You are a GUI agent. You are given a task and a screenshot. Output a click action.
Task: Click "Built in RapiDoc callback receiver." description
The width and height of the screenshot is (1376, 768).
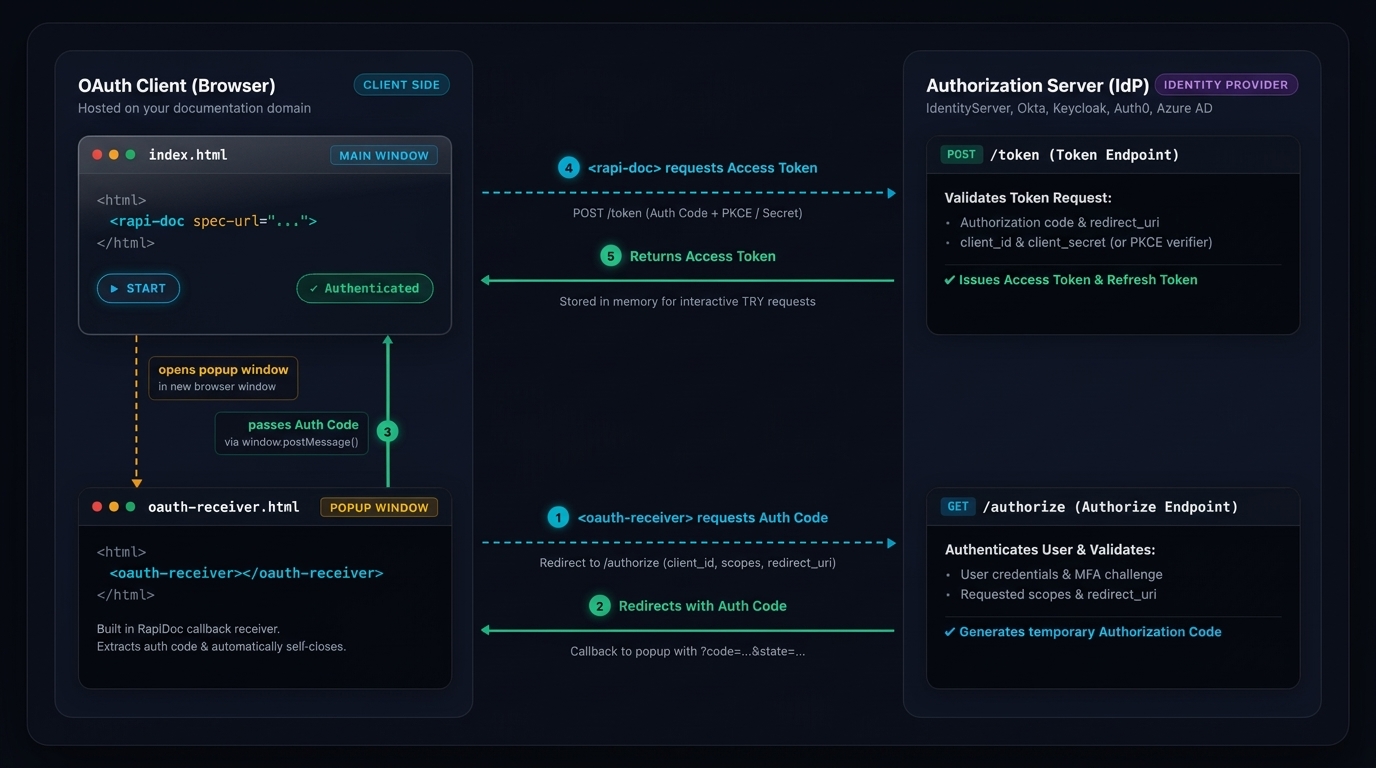[x=188, y=629]
